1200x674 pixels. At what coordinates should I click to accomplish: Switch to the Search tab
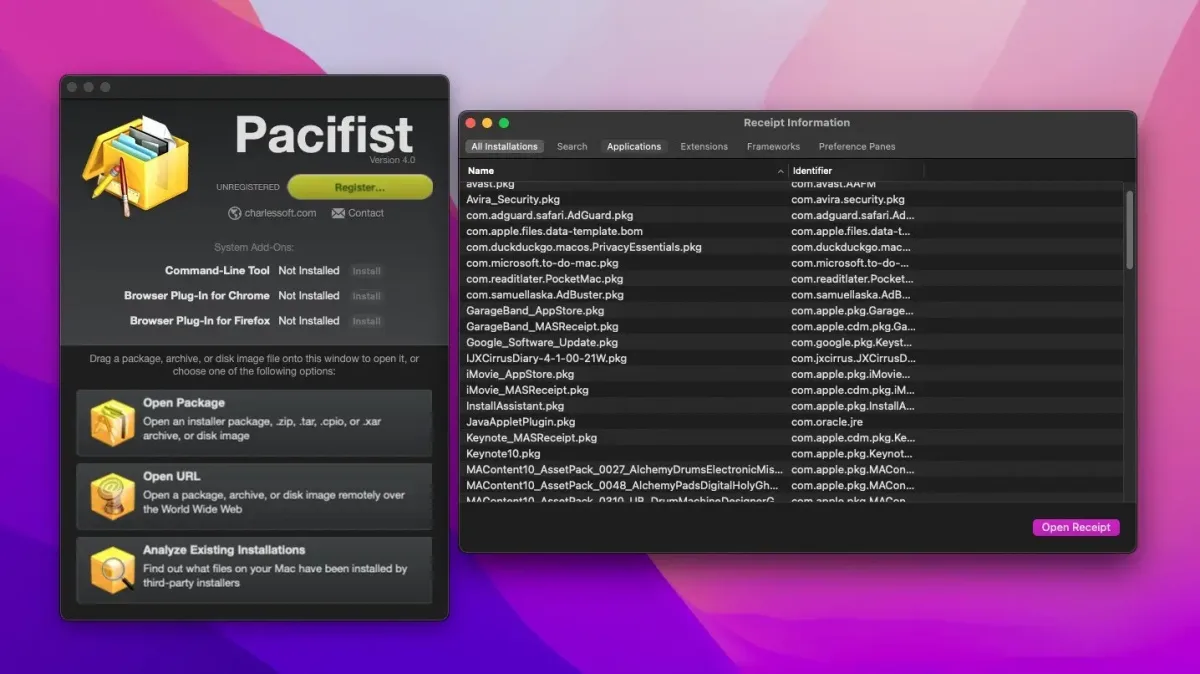click(572, 147)
